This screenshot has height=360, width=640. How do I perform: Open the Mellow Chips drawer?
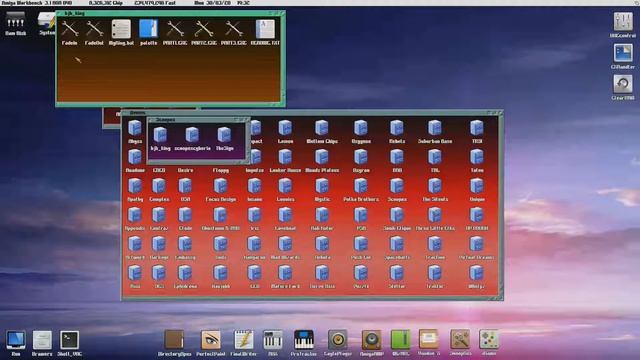322,128
